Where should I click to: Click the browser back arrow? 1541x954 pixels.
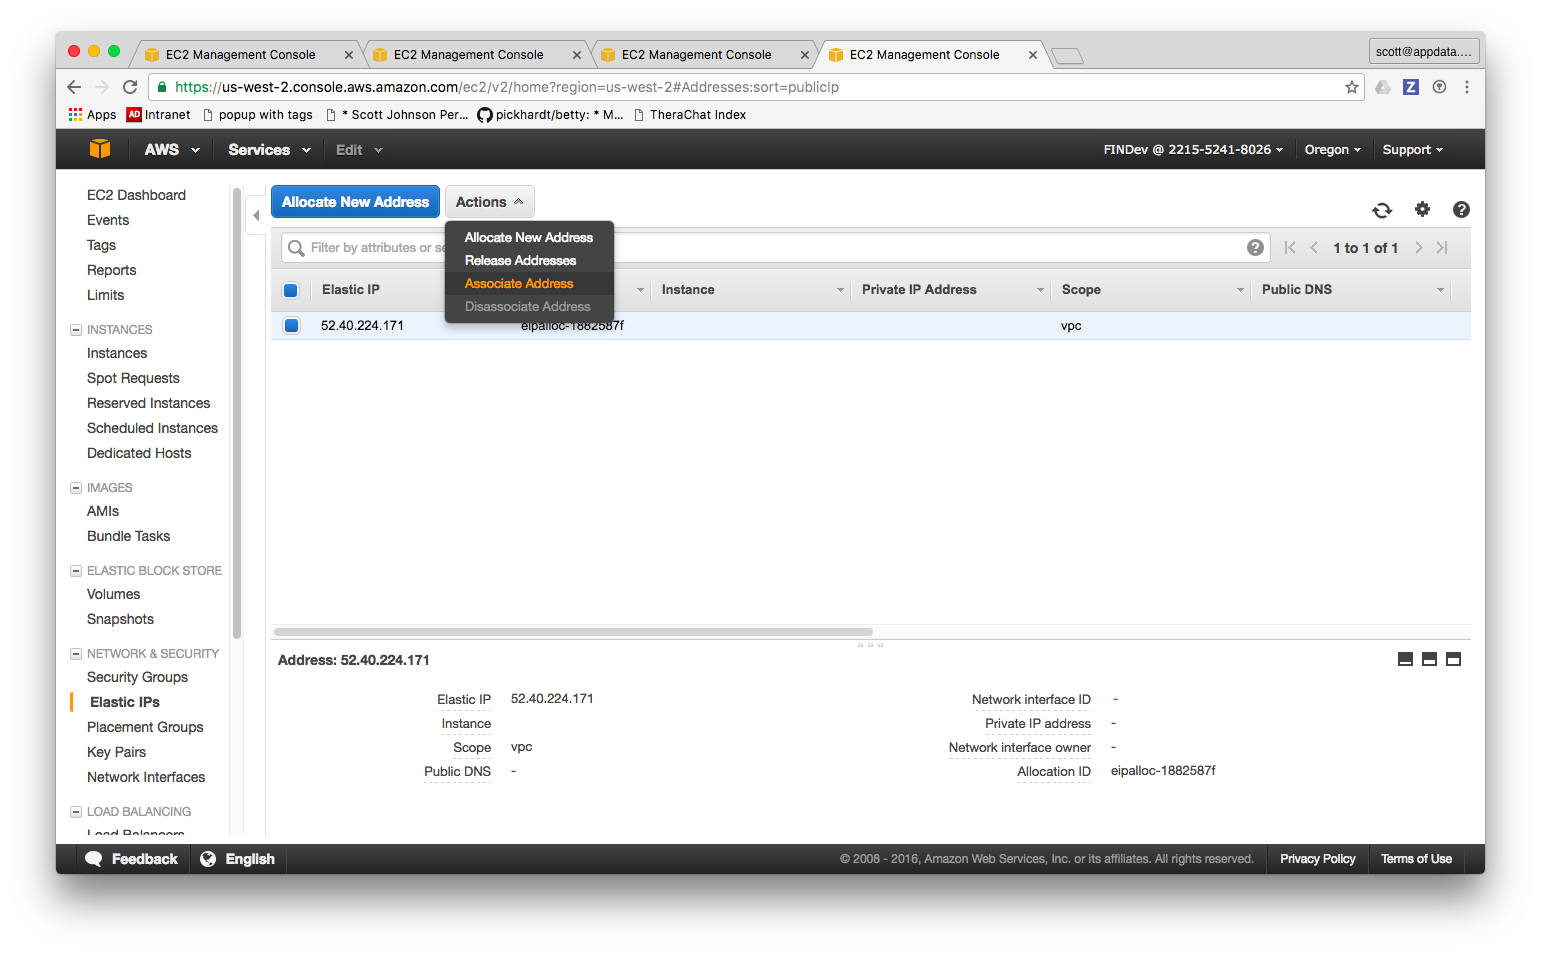(x=74, y=87)
